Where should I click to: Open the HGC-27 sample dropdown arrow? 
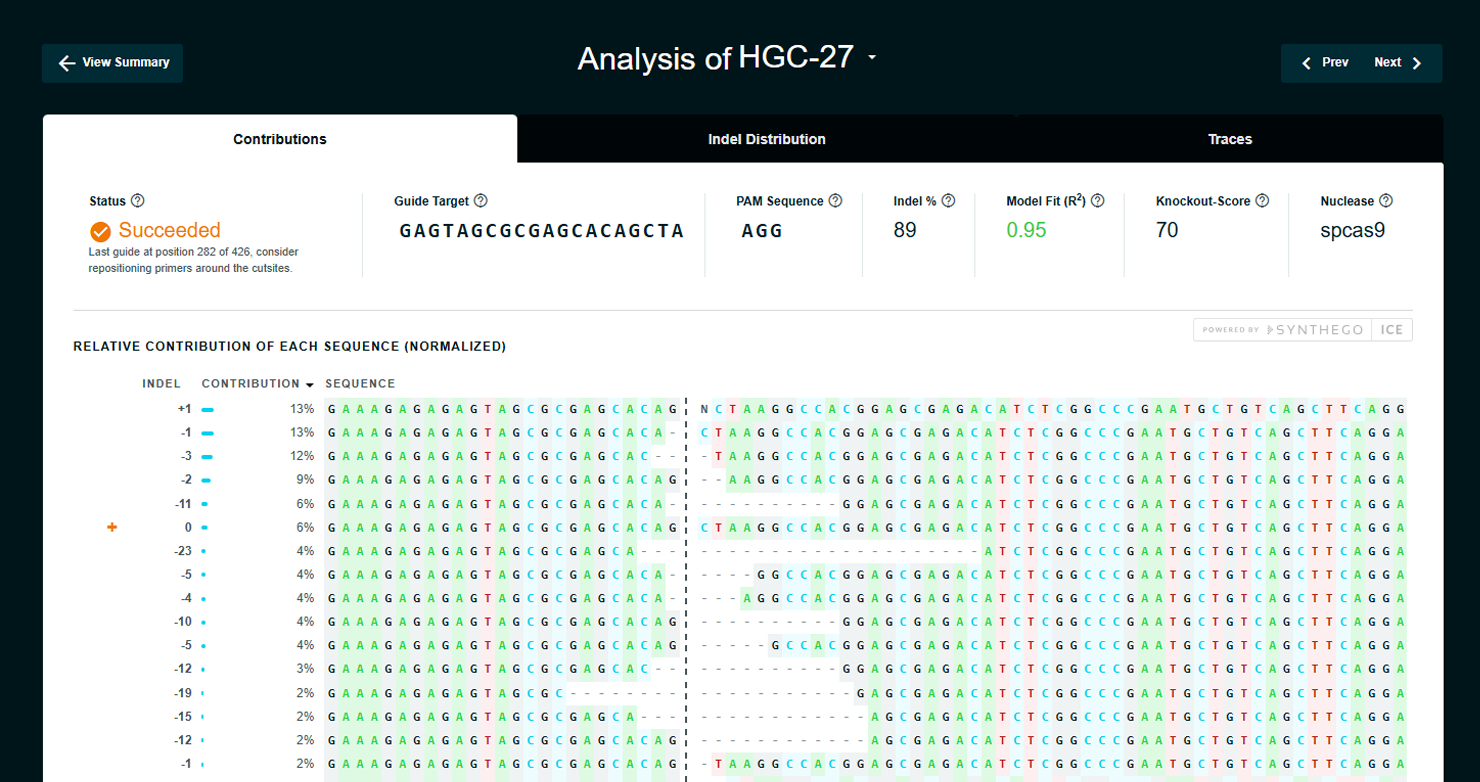872,58
